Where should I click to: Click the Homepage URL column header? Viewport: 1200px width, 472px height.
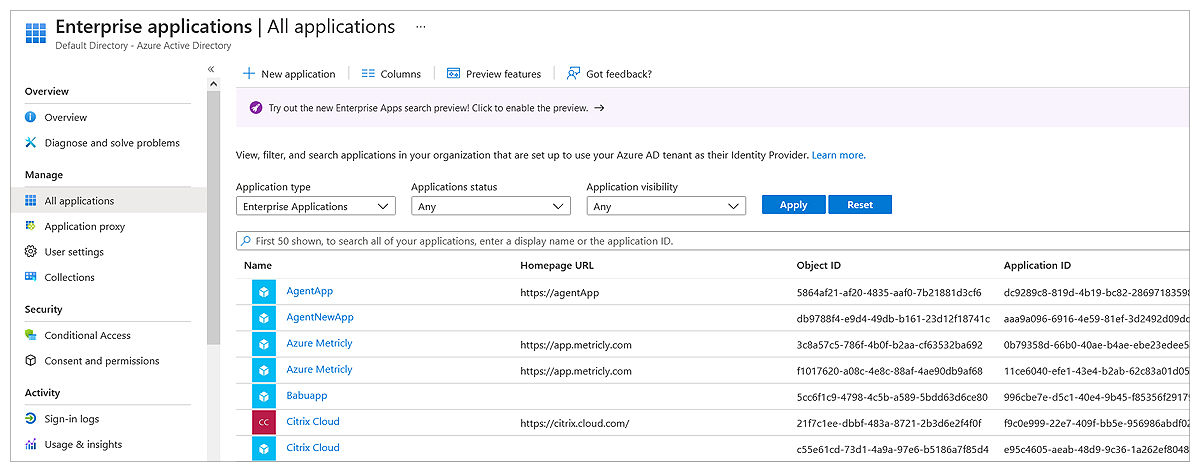point(557,266)
